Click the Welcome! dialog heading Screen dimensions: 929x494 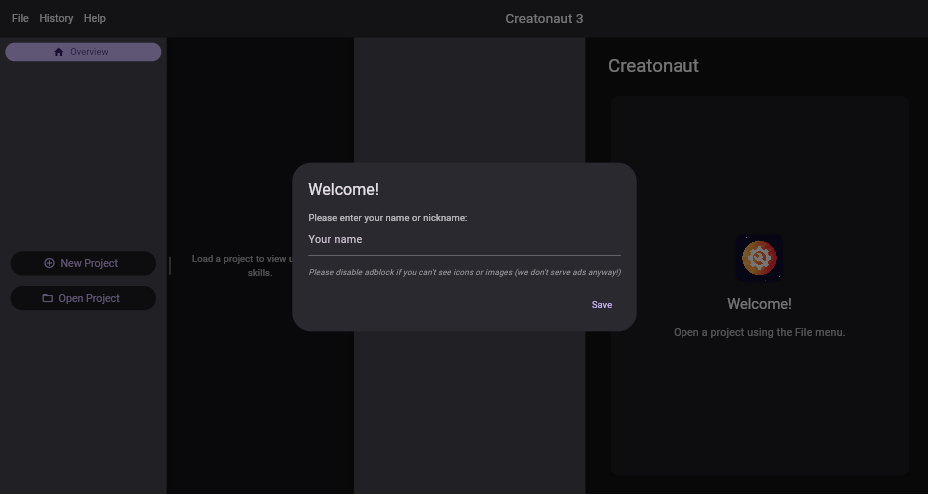(343, 190)
